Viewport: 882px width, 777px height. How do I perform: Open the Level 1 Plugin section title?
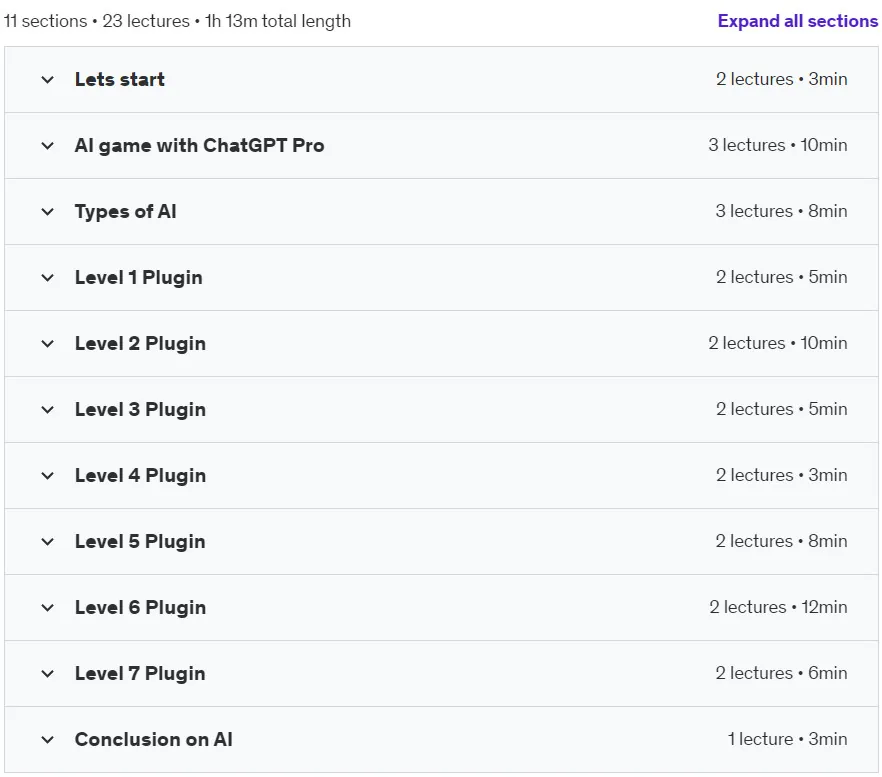[x=138, y=277]
